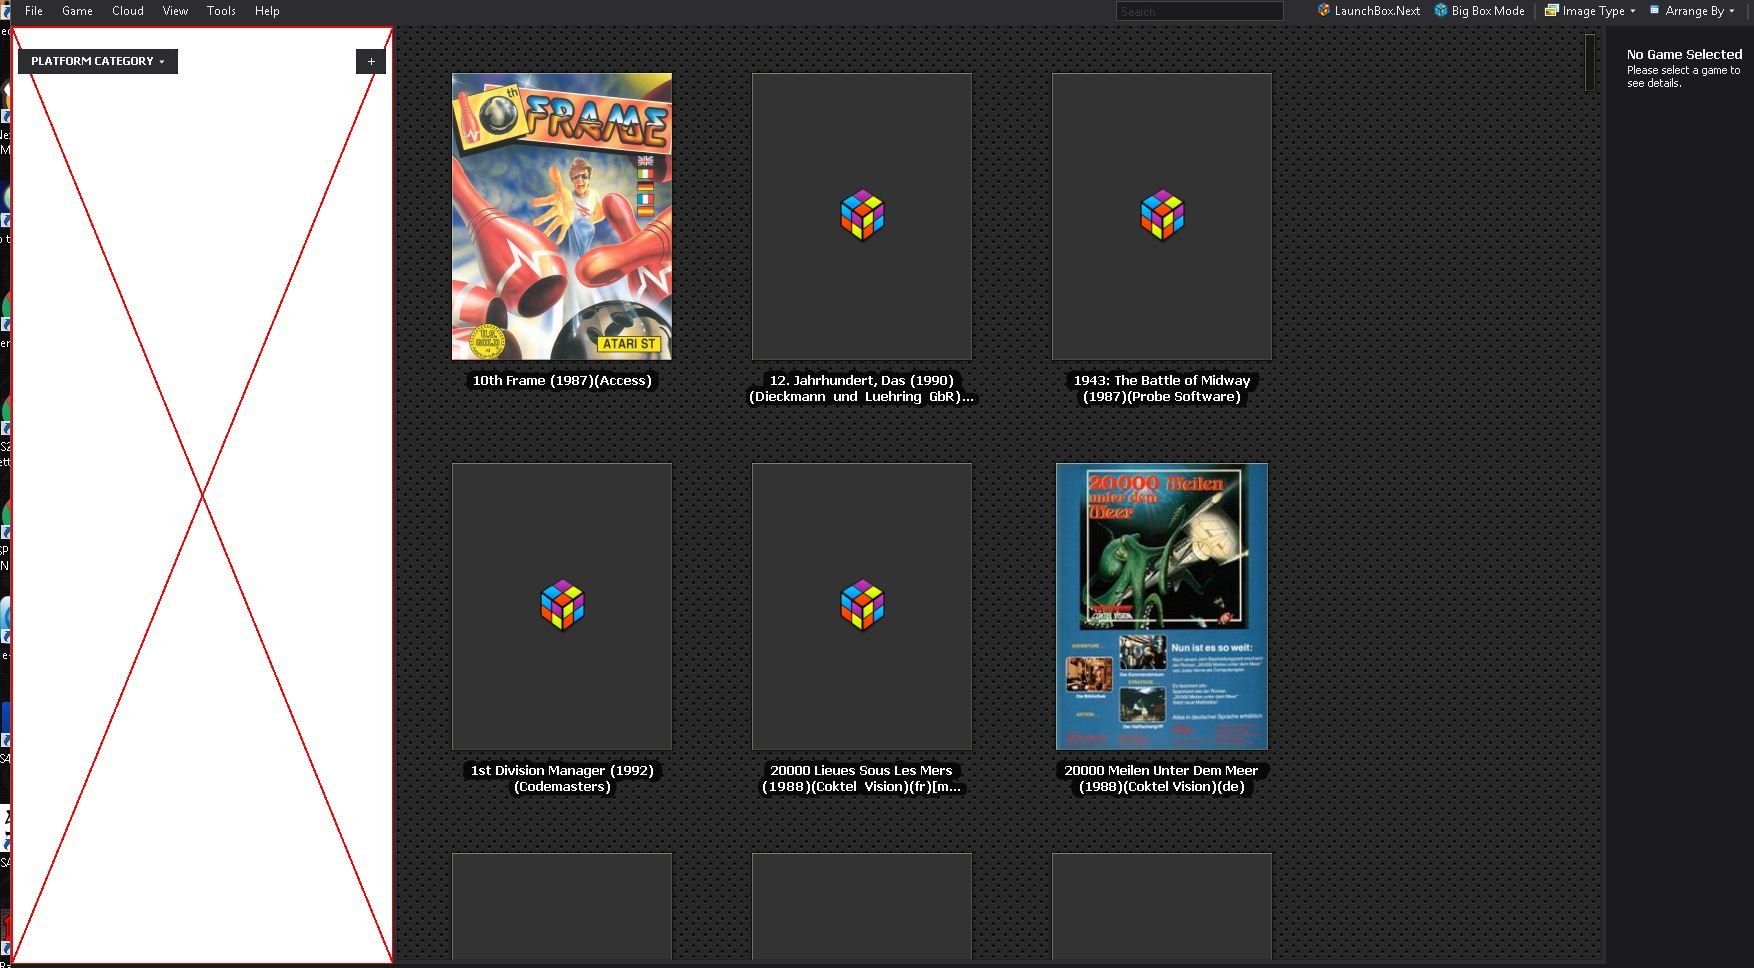
Task: Switch to LaunchBox.Next
Action: click(x=1368, y=11)
